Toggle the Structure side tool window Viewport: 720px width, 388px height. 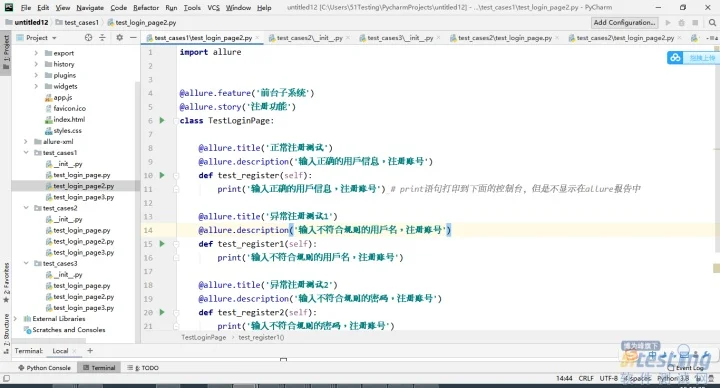click(6, 333)
